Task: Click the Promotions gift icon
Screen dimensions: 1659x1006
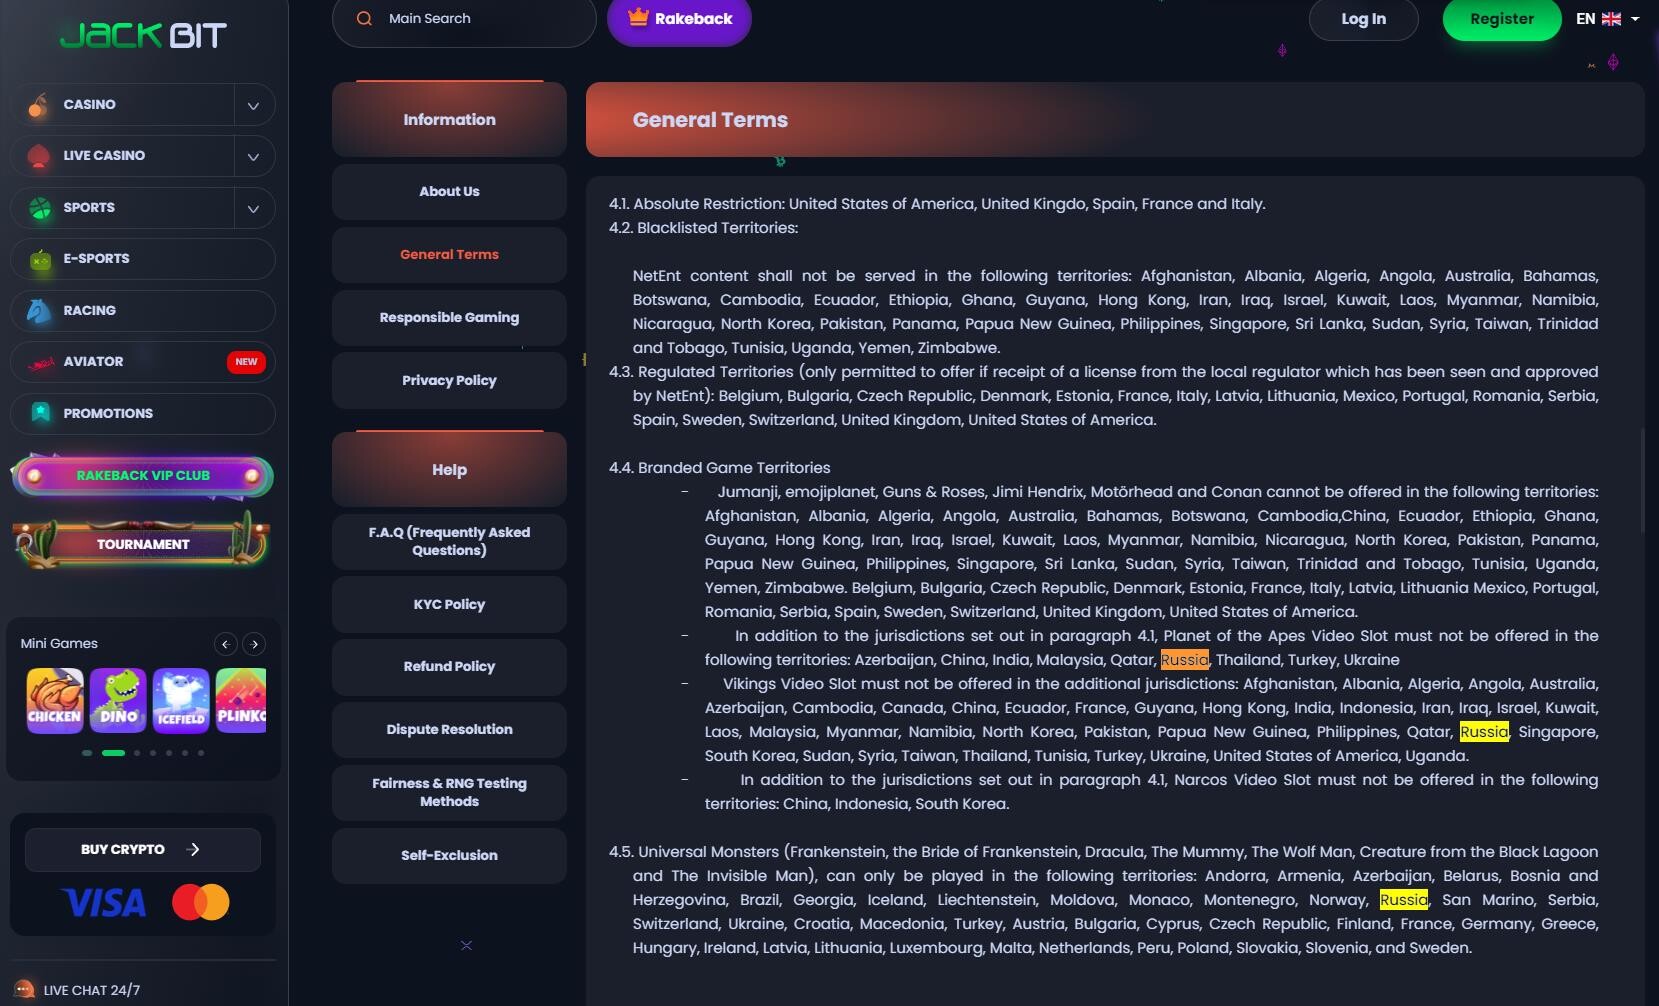Action: pos(40,413)
